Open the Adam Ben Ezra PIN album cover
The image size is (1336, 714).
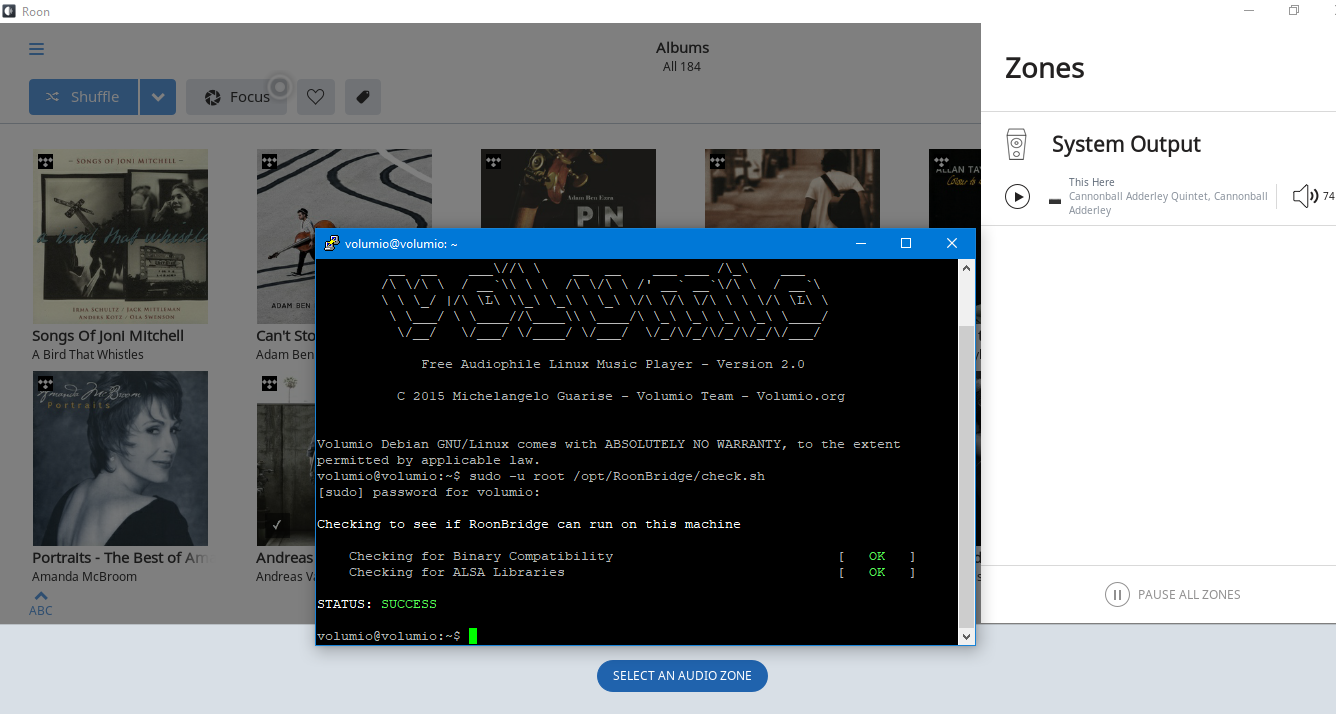coord(568,189)
